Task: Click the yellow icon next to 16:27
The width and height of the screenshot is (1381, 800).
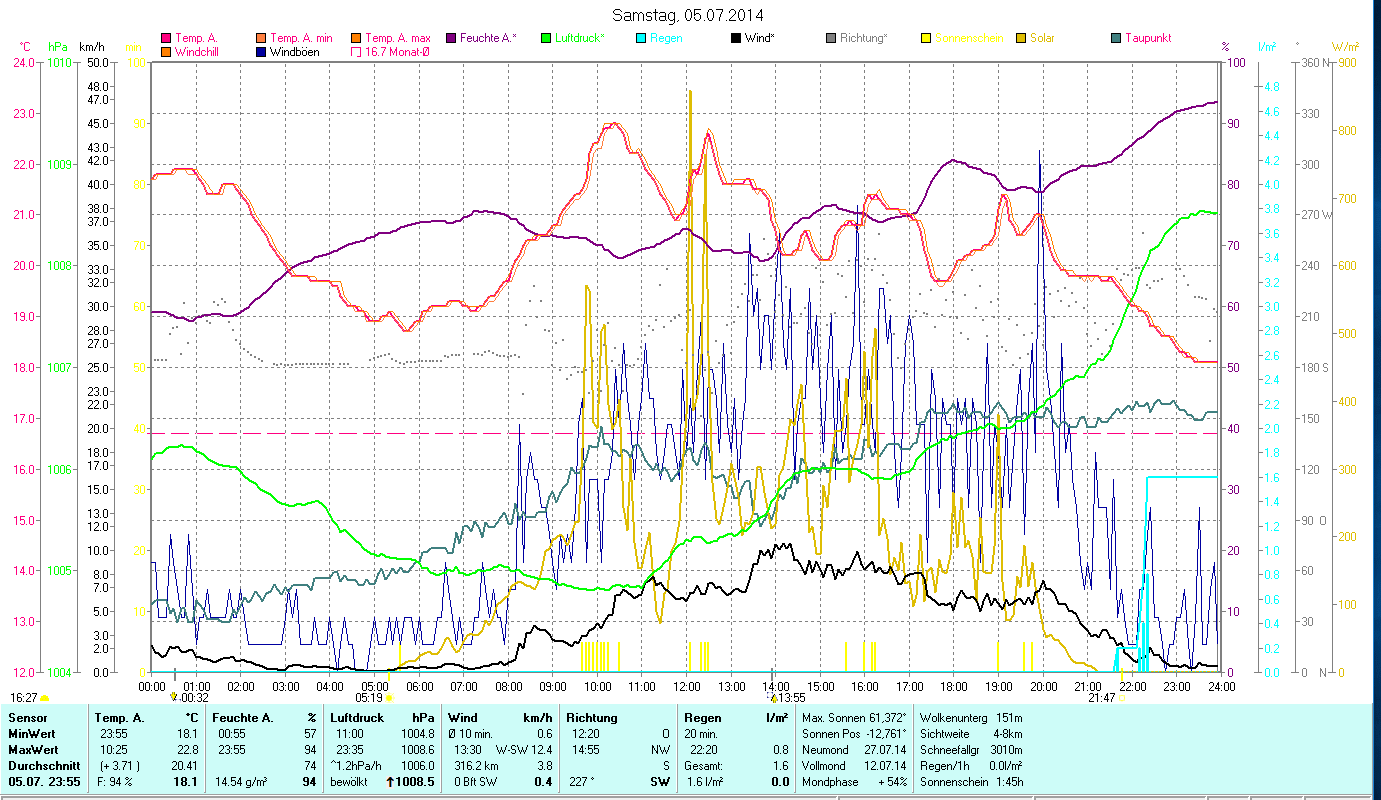Action: point(44,698)
